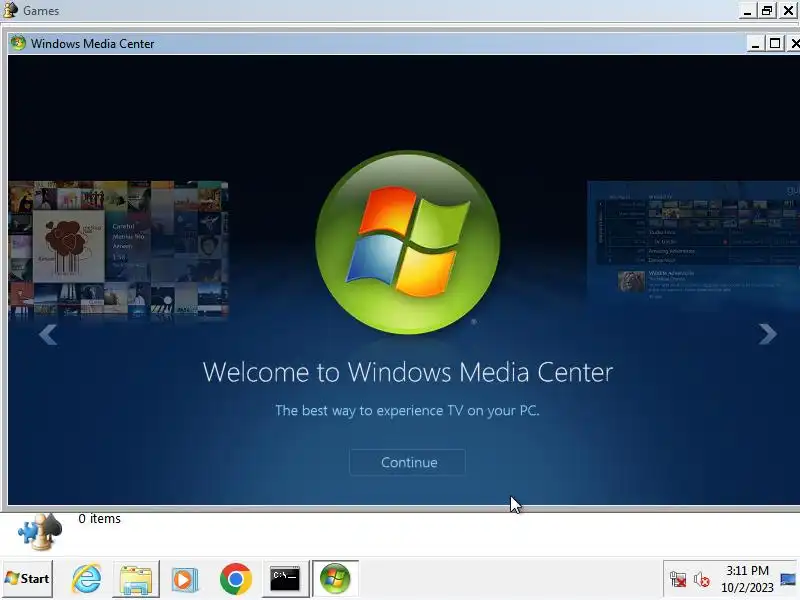This screenshot has width=800, height=600.
Task: Select the music album collage thumbnail
Action: [118, 250]
